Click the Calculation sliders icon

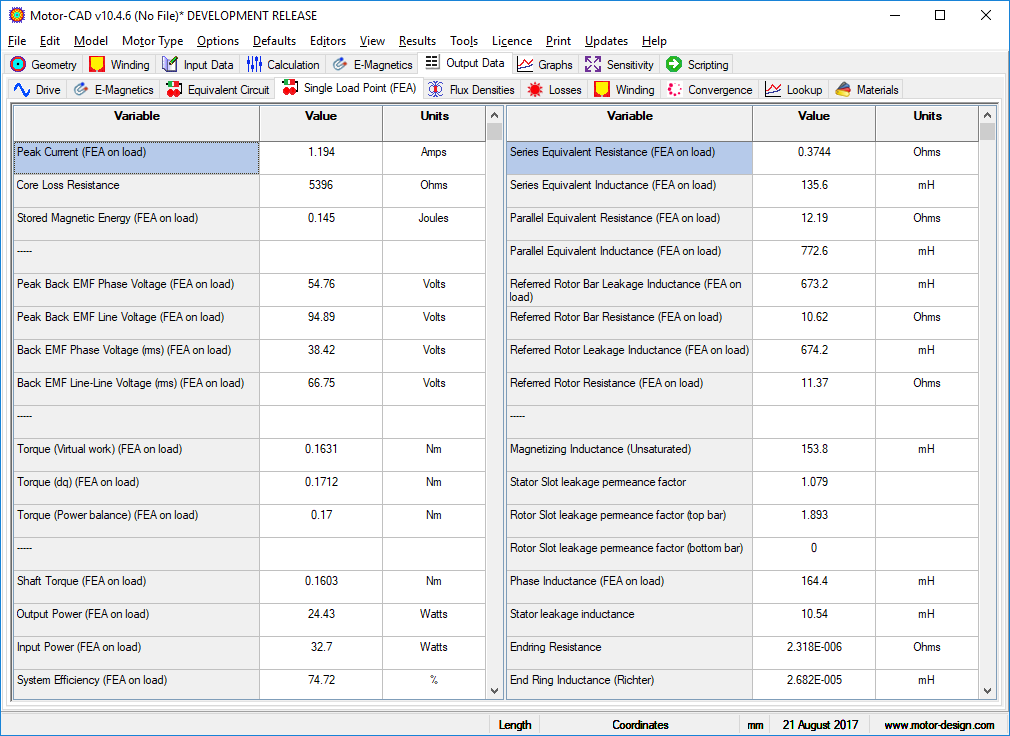point(254,64)
